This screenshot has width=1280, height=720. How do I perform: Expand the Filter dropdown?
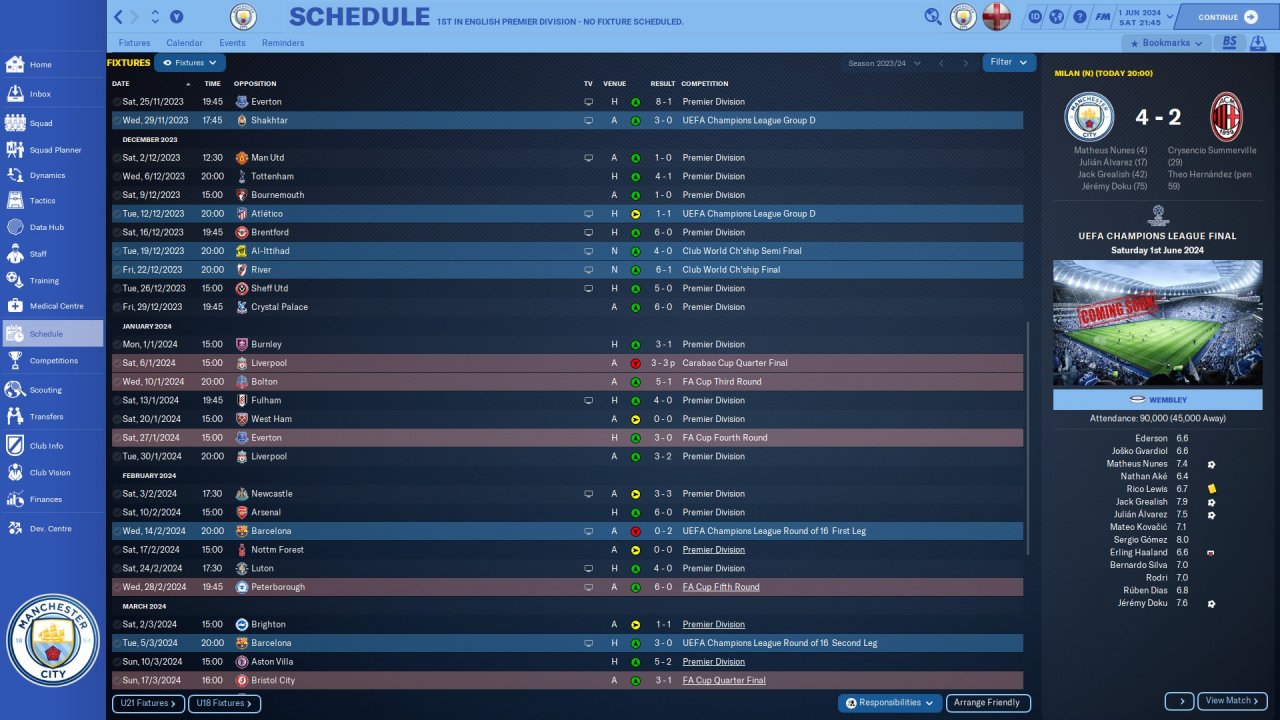(1009, 62)
